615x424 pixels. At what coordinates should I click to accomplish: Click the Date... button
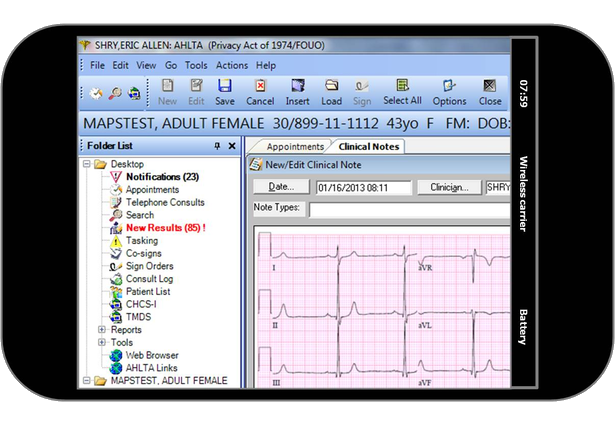point(281,187)
